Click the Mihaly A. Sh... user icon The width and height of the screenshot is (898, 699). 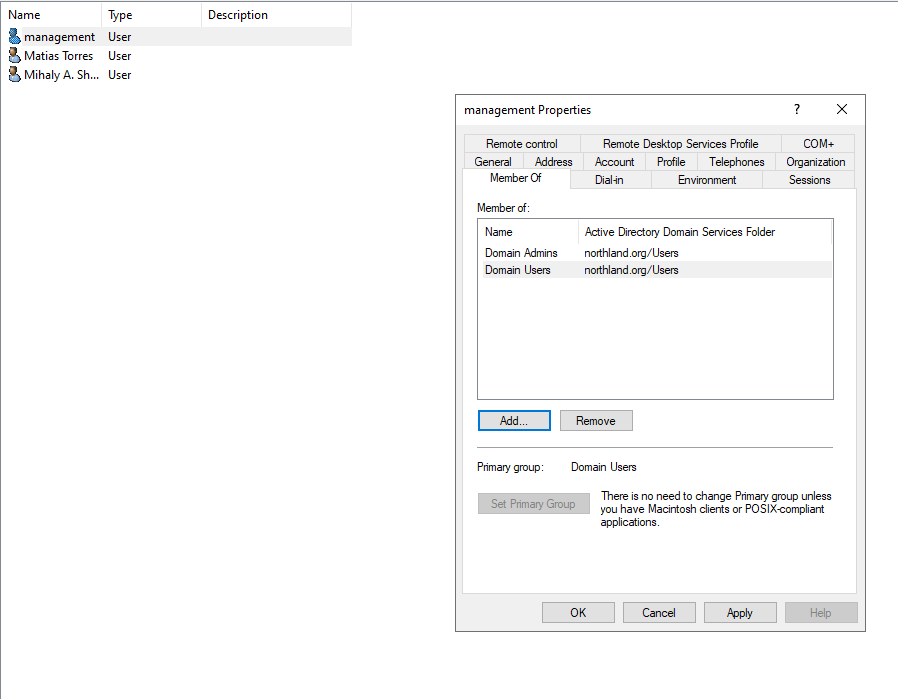click(x=14, y=75)
